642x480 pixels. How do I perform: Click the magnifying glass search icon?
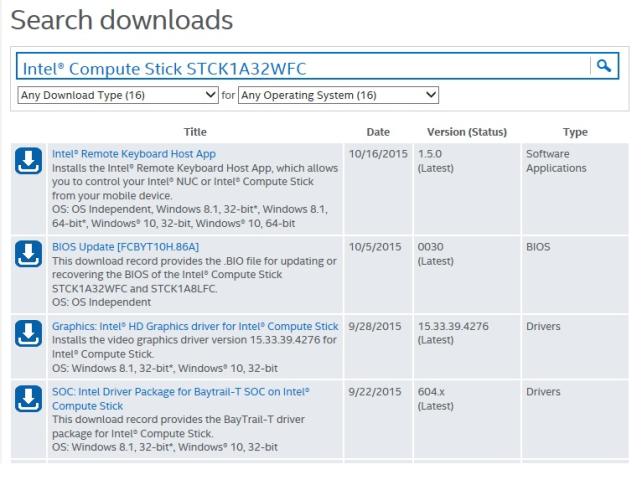pyautogui.click(x=604, y=66)
